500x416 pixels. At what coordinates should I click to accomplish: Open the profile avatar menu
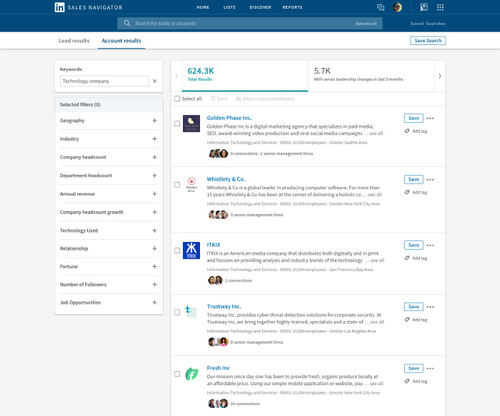pyautogui.click(x=397, y=7)
